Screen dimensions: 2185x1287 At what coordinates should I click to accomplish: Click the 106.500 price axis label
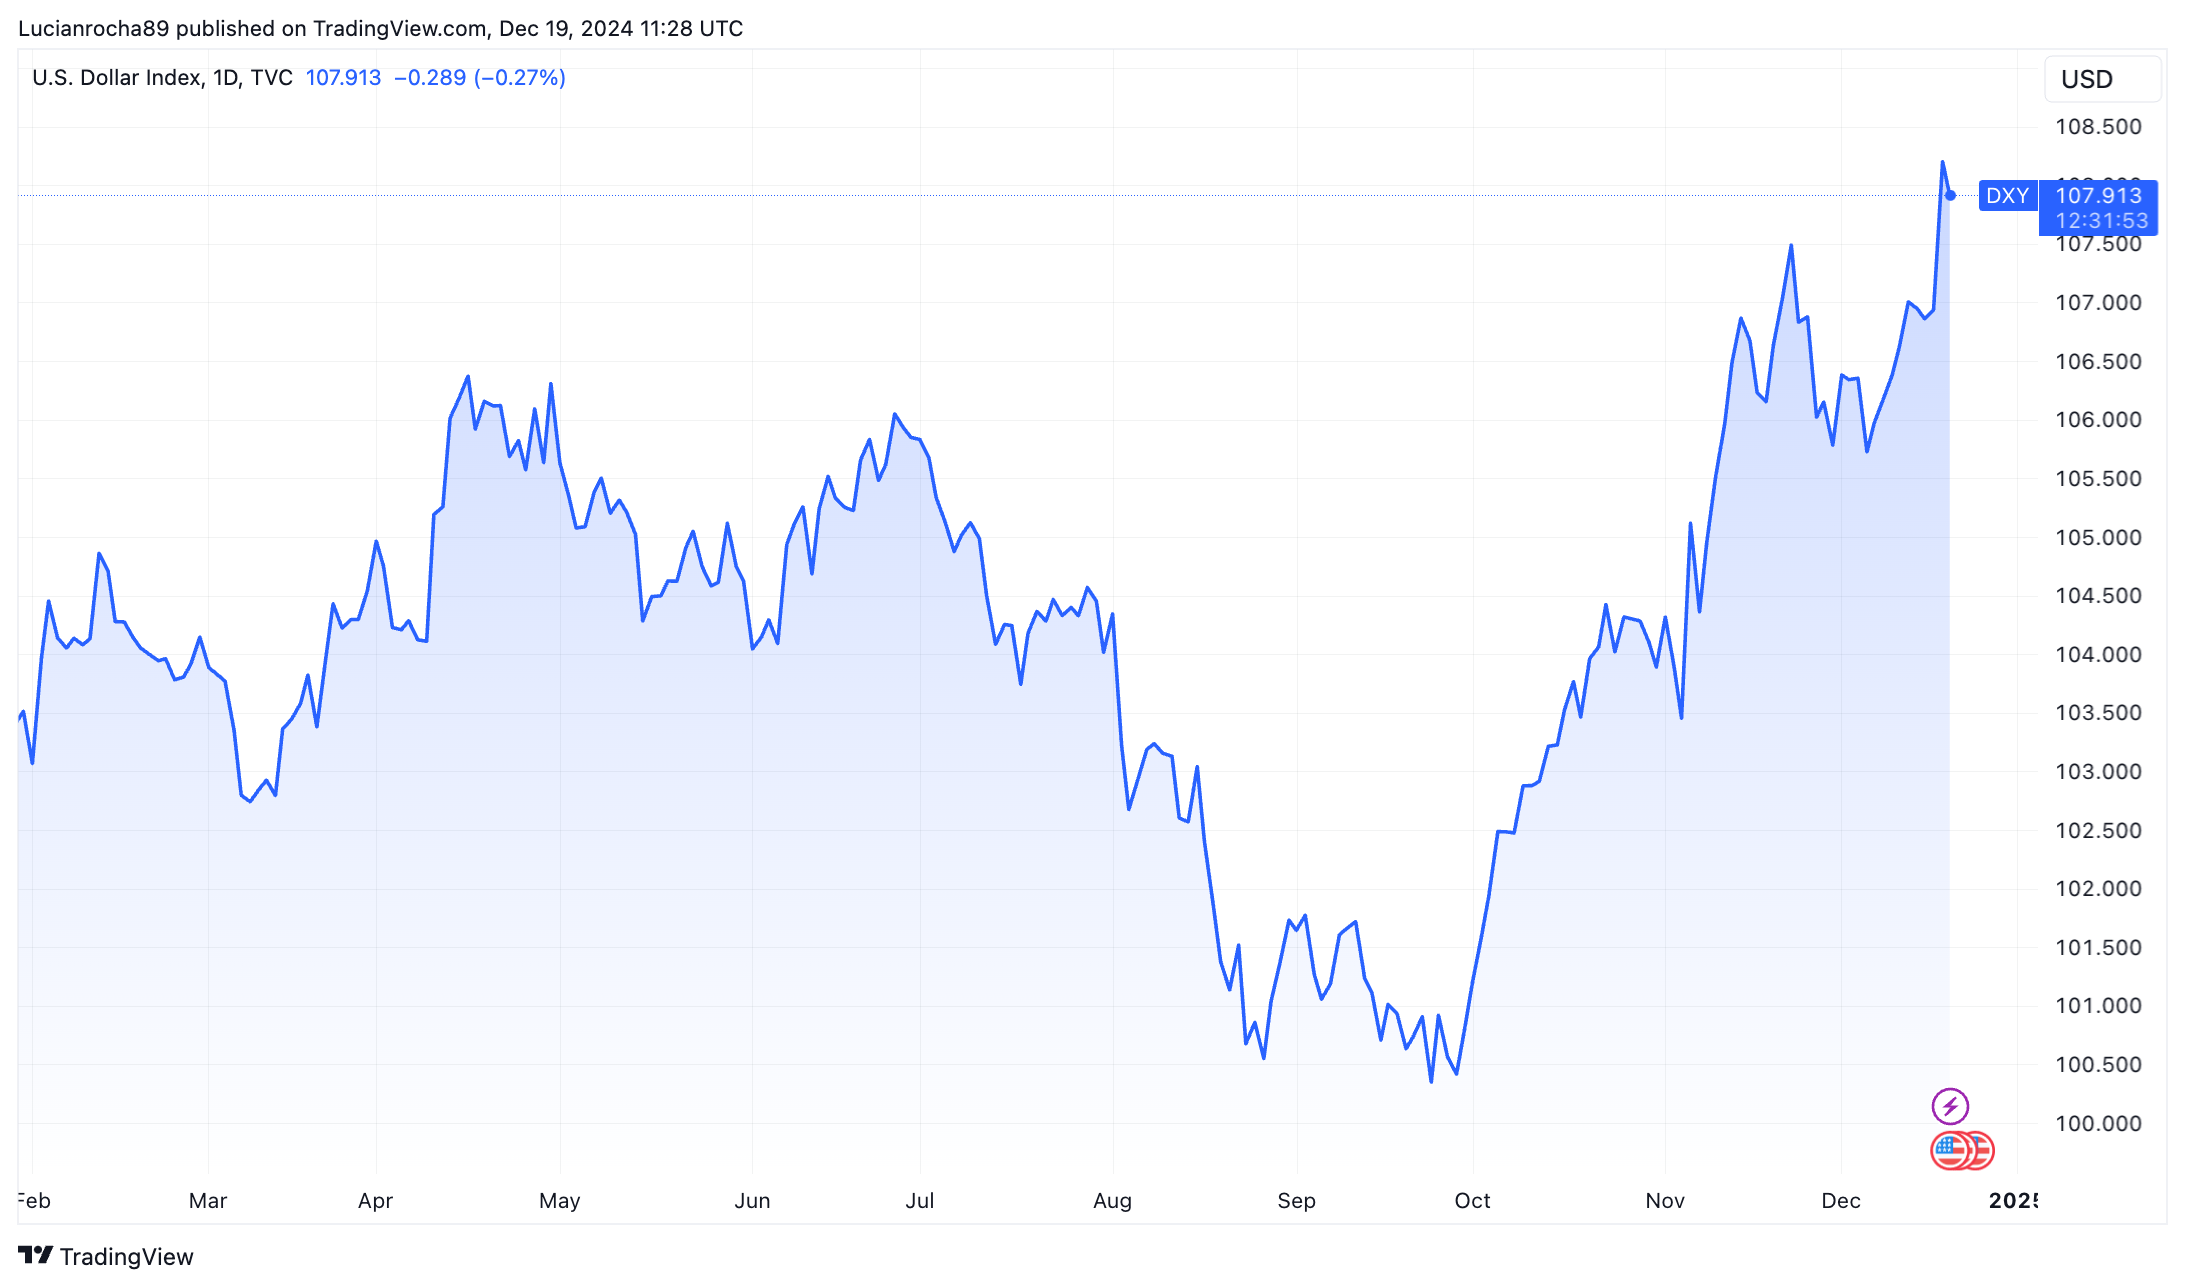(x=2098, y=362)
